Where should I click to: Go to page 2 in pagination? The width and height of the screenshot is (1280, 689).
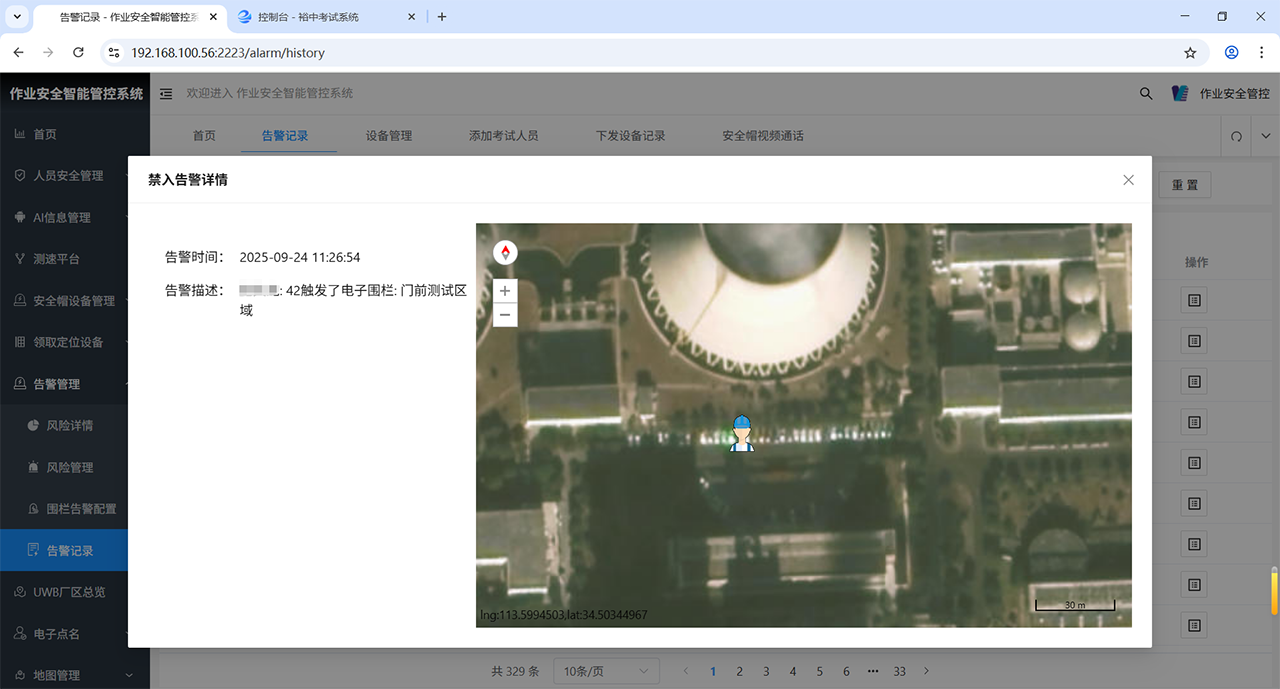pos(740,671)
